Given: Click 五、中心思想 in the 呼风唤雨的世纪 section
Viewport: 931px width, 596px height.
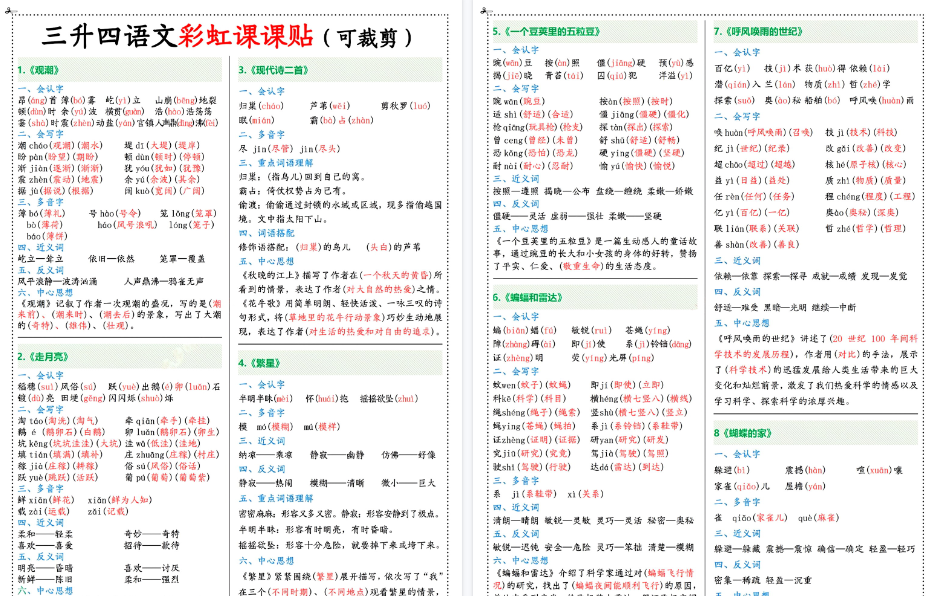Looking at the screenshot, I should click(742, 321).
